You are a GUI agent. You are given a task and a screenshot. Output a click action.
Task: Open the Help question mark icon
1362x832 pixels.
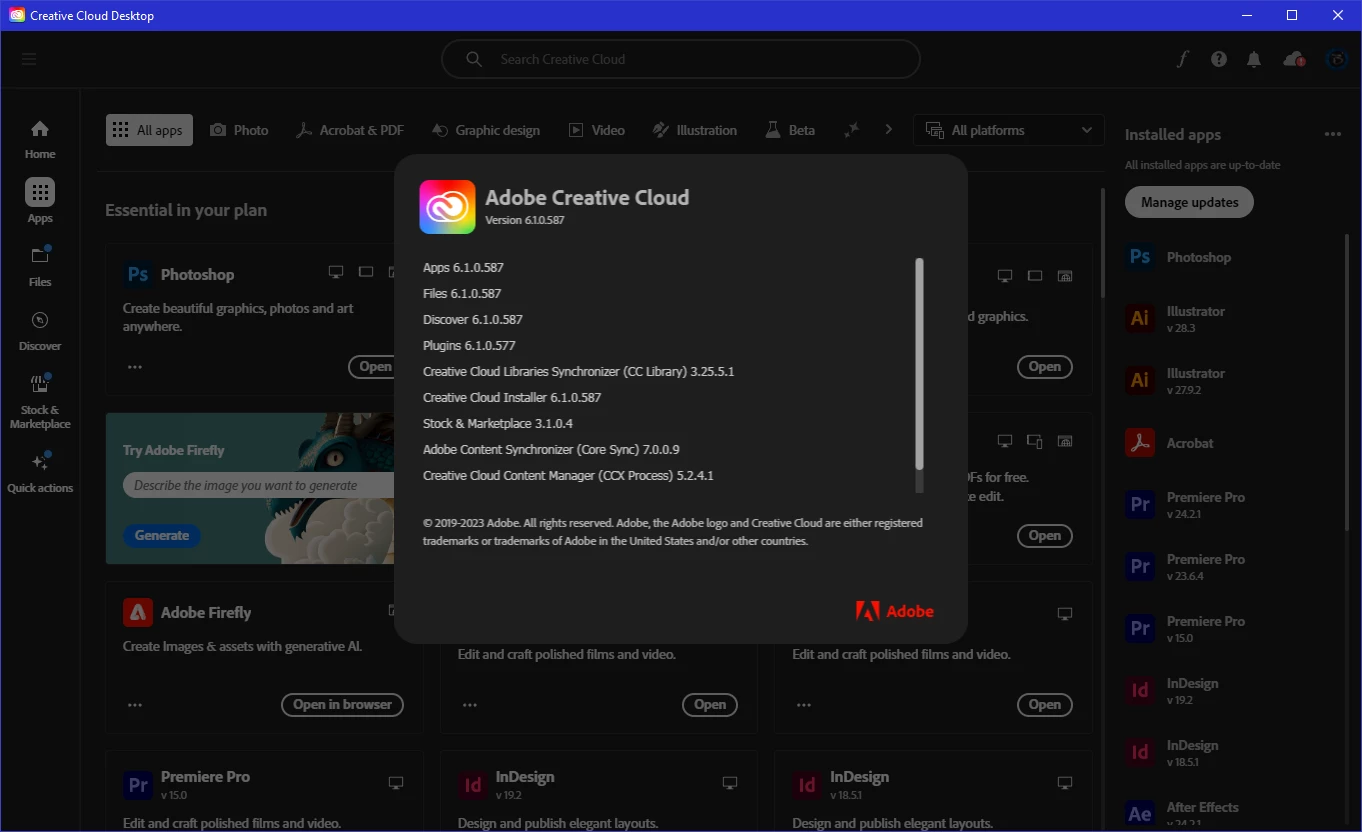coord(1218,59)
